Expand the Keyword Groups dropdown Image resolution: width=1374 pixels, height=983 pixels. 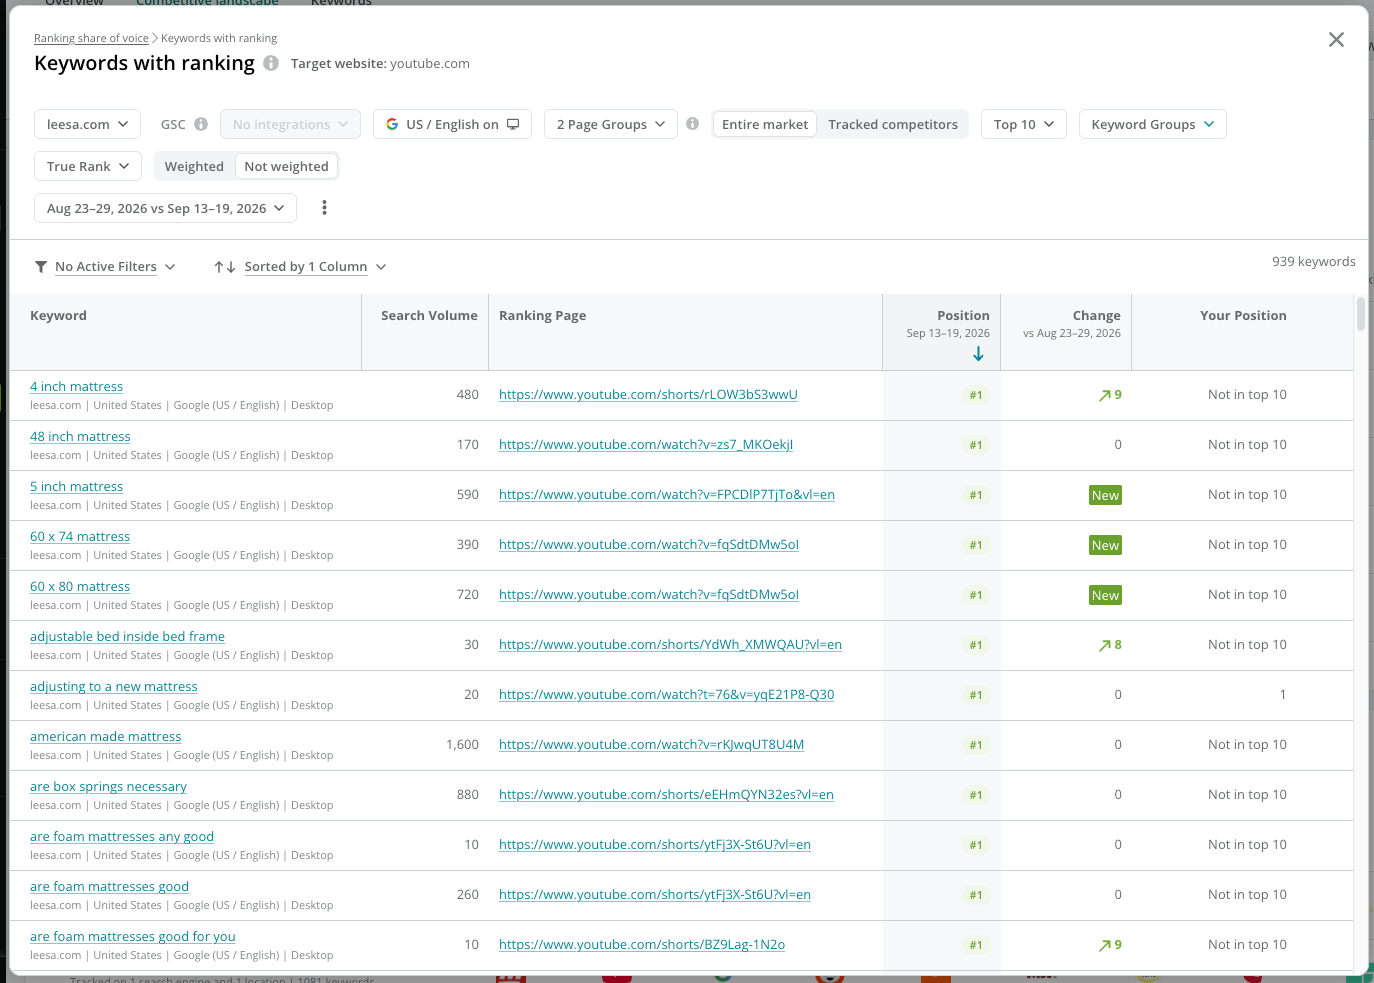click(1152, 124)
